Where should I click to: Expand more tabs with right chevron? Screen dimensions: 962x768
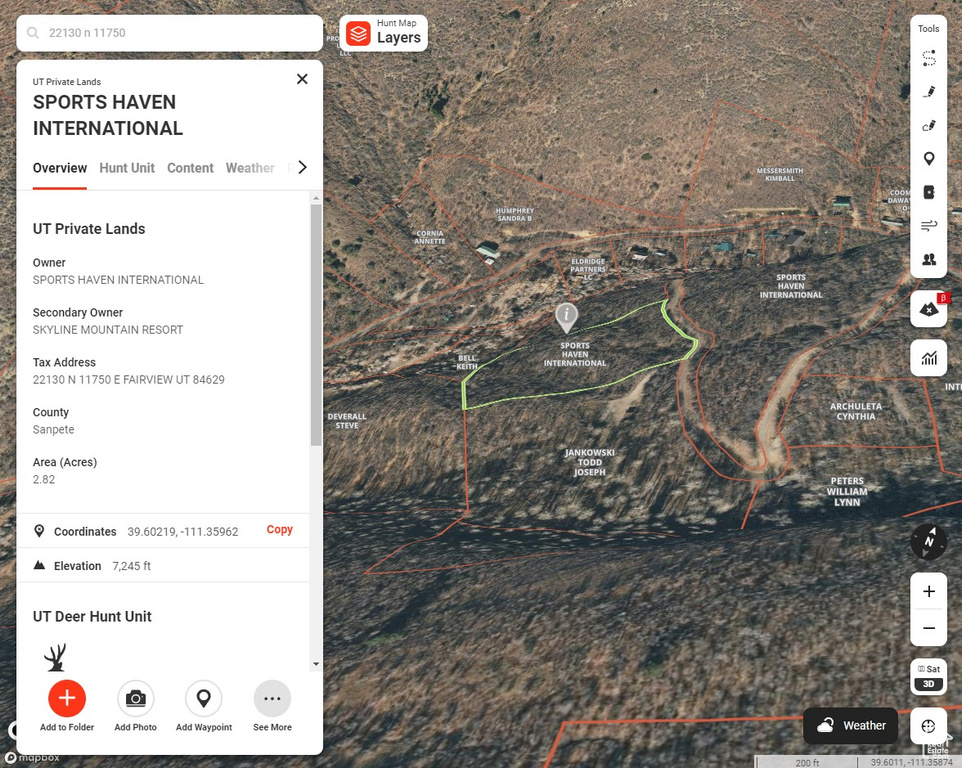tap(302, 168)
